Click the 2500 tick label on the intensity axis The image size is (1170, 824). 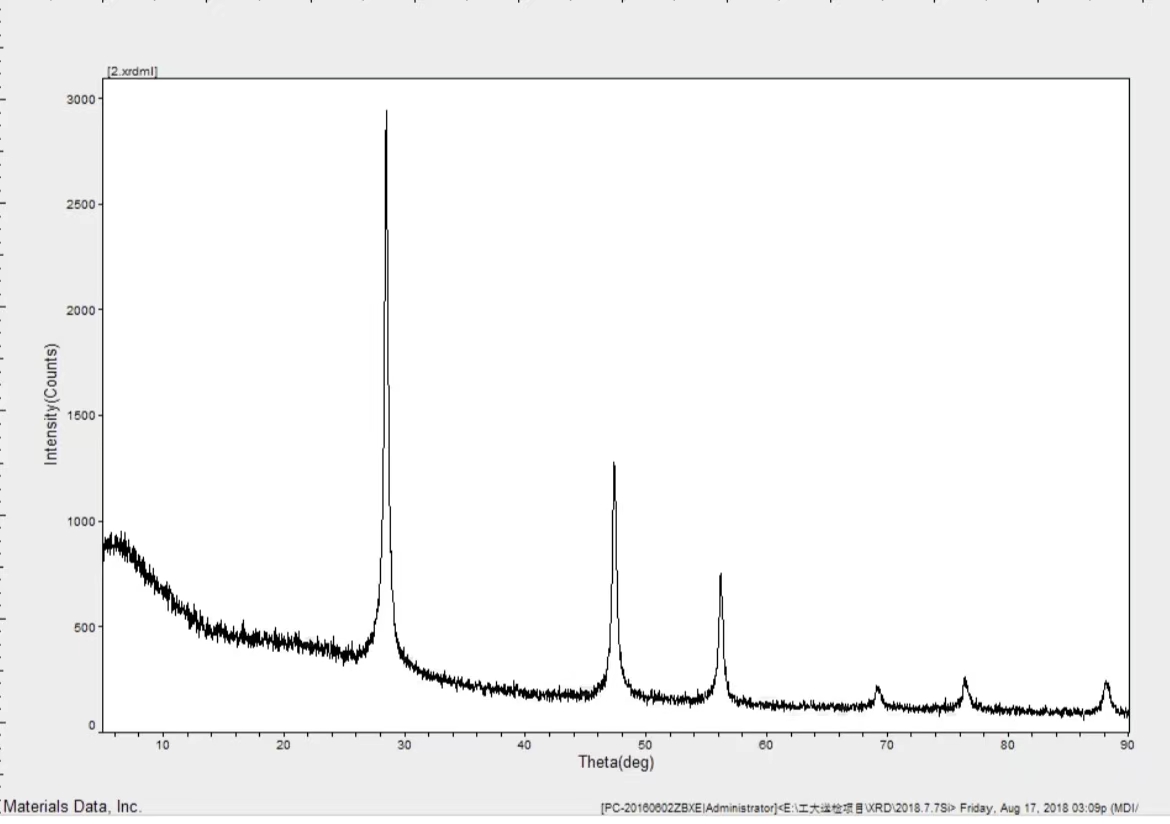[81, 205]
